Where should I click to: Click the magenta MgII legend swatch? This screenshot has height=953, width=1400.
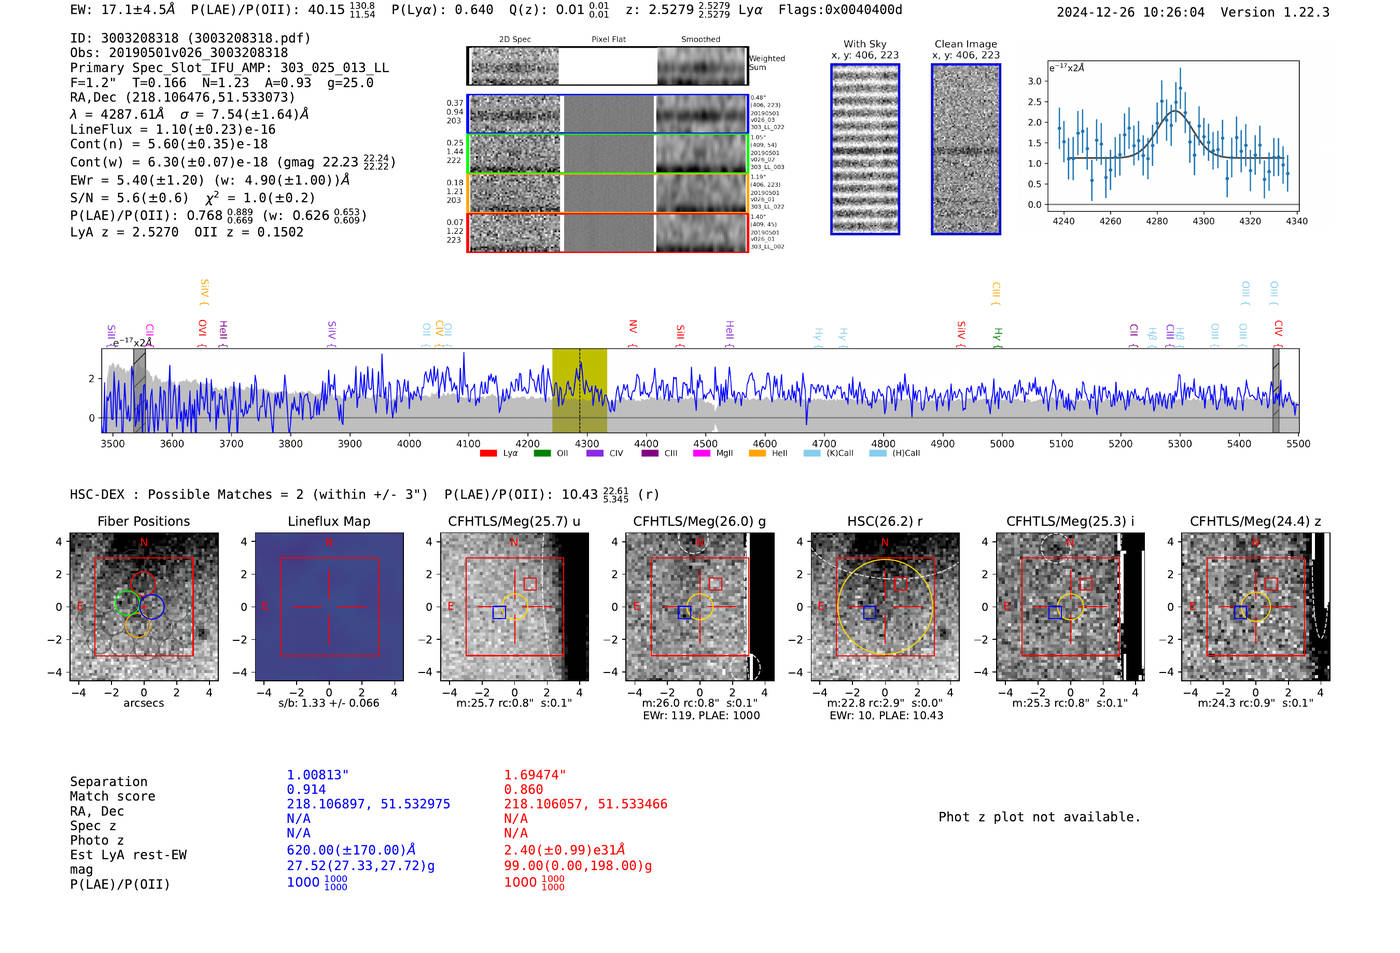click(x=702, y=454)
